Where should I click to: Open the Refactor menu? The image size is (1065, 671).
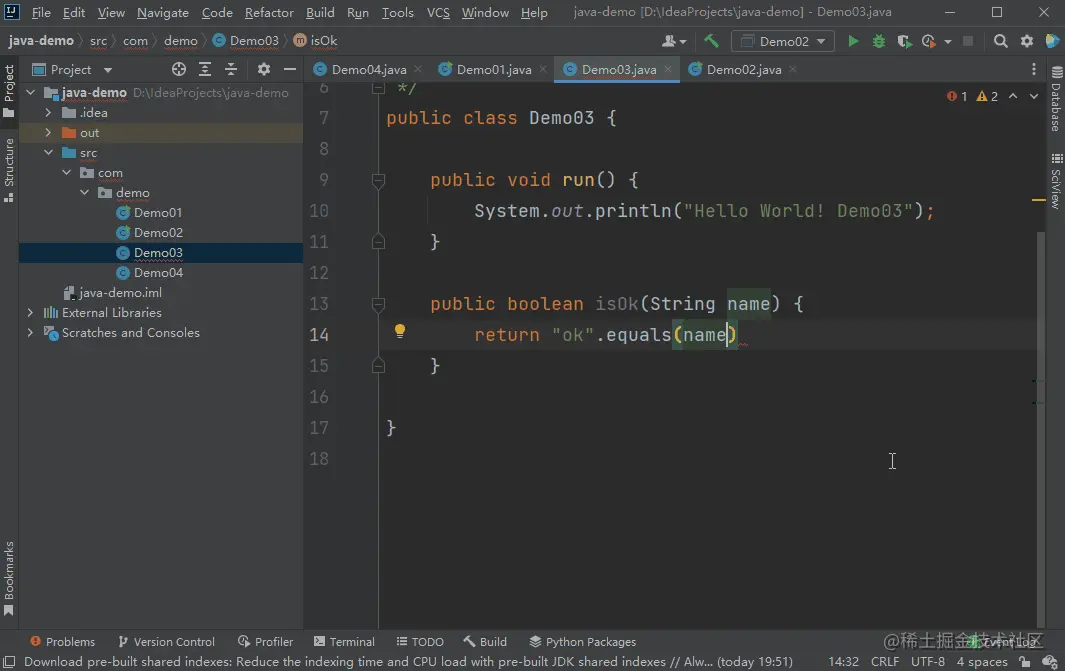point(269,12)
